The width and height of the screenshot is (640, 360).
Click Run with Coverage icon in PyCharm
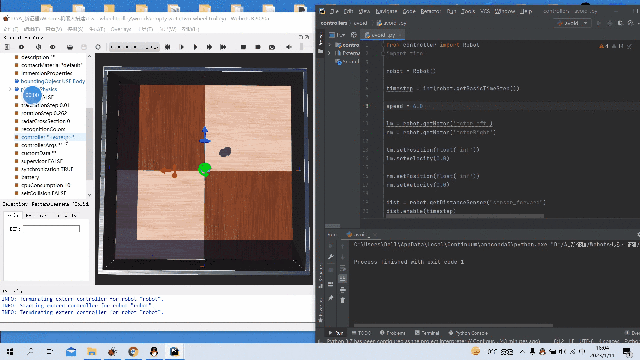[x=620, y=23]
